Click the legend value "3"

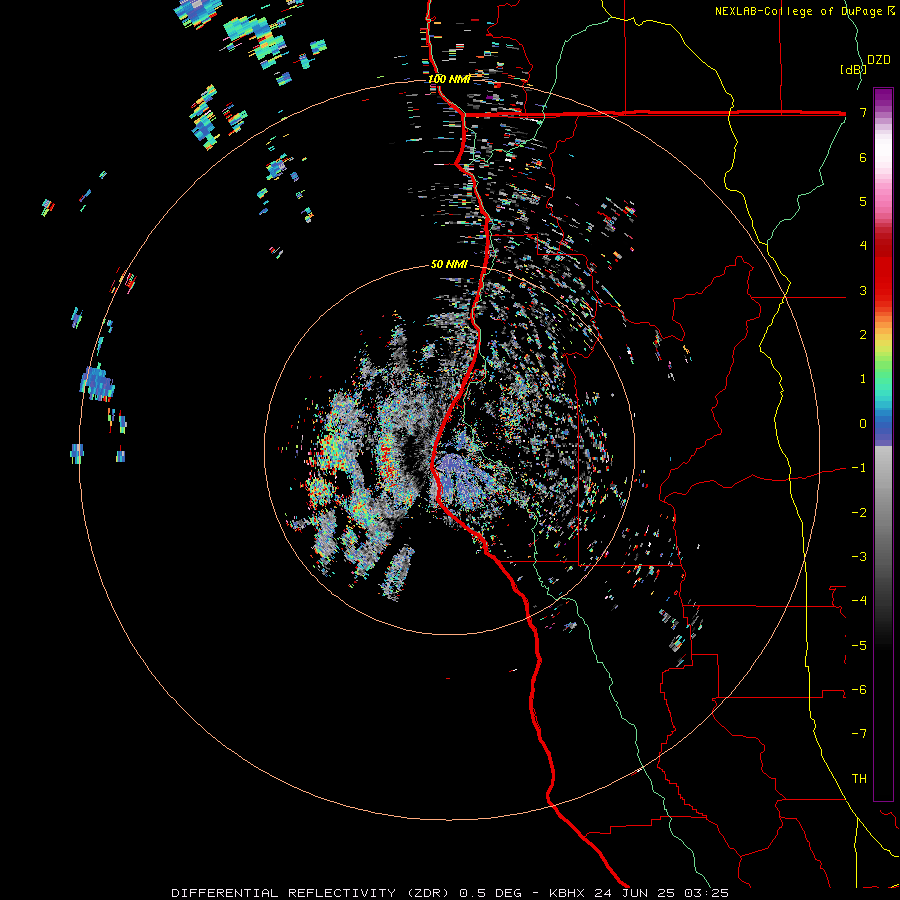[863, 290]
